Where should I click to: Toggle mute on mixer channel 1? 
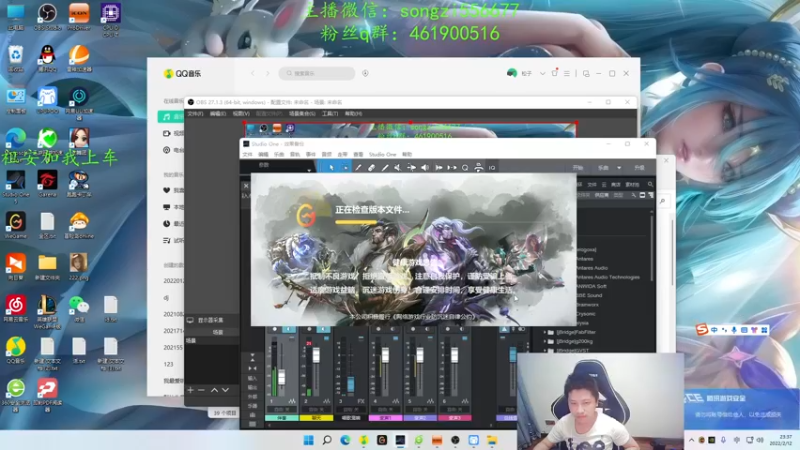(274, 330)
